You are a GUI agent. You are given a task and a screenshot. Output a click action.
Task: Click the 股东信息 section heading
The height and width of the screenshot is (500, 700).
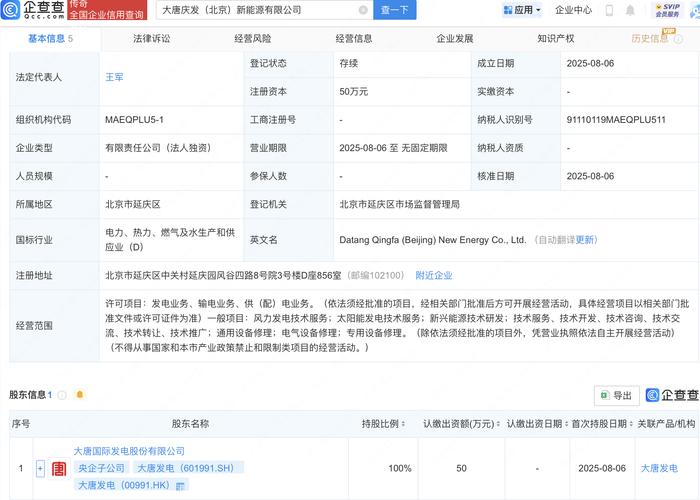point(30,395)
